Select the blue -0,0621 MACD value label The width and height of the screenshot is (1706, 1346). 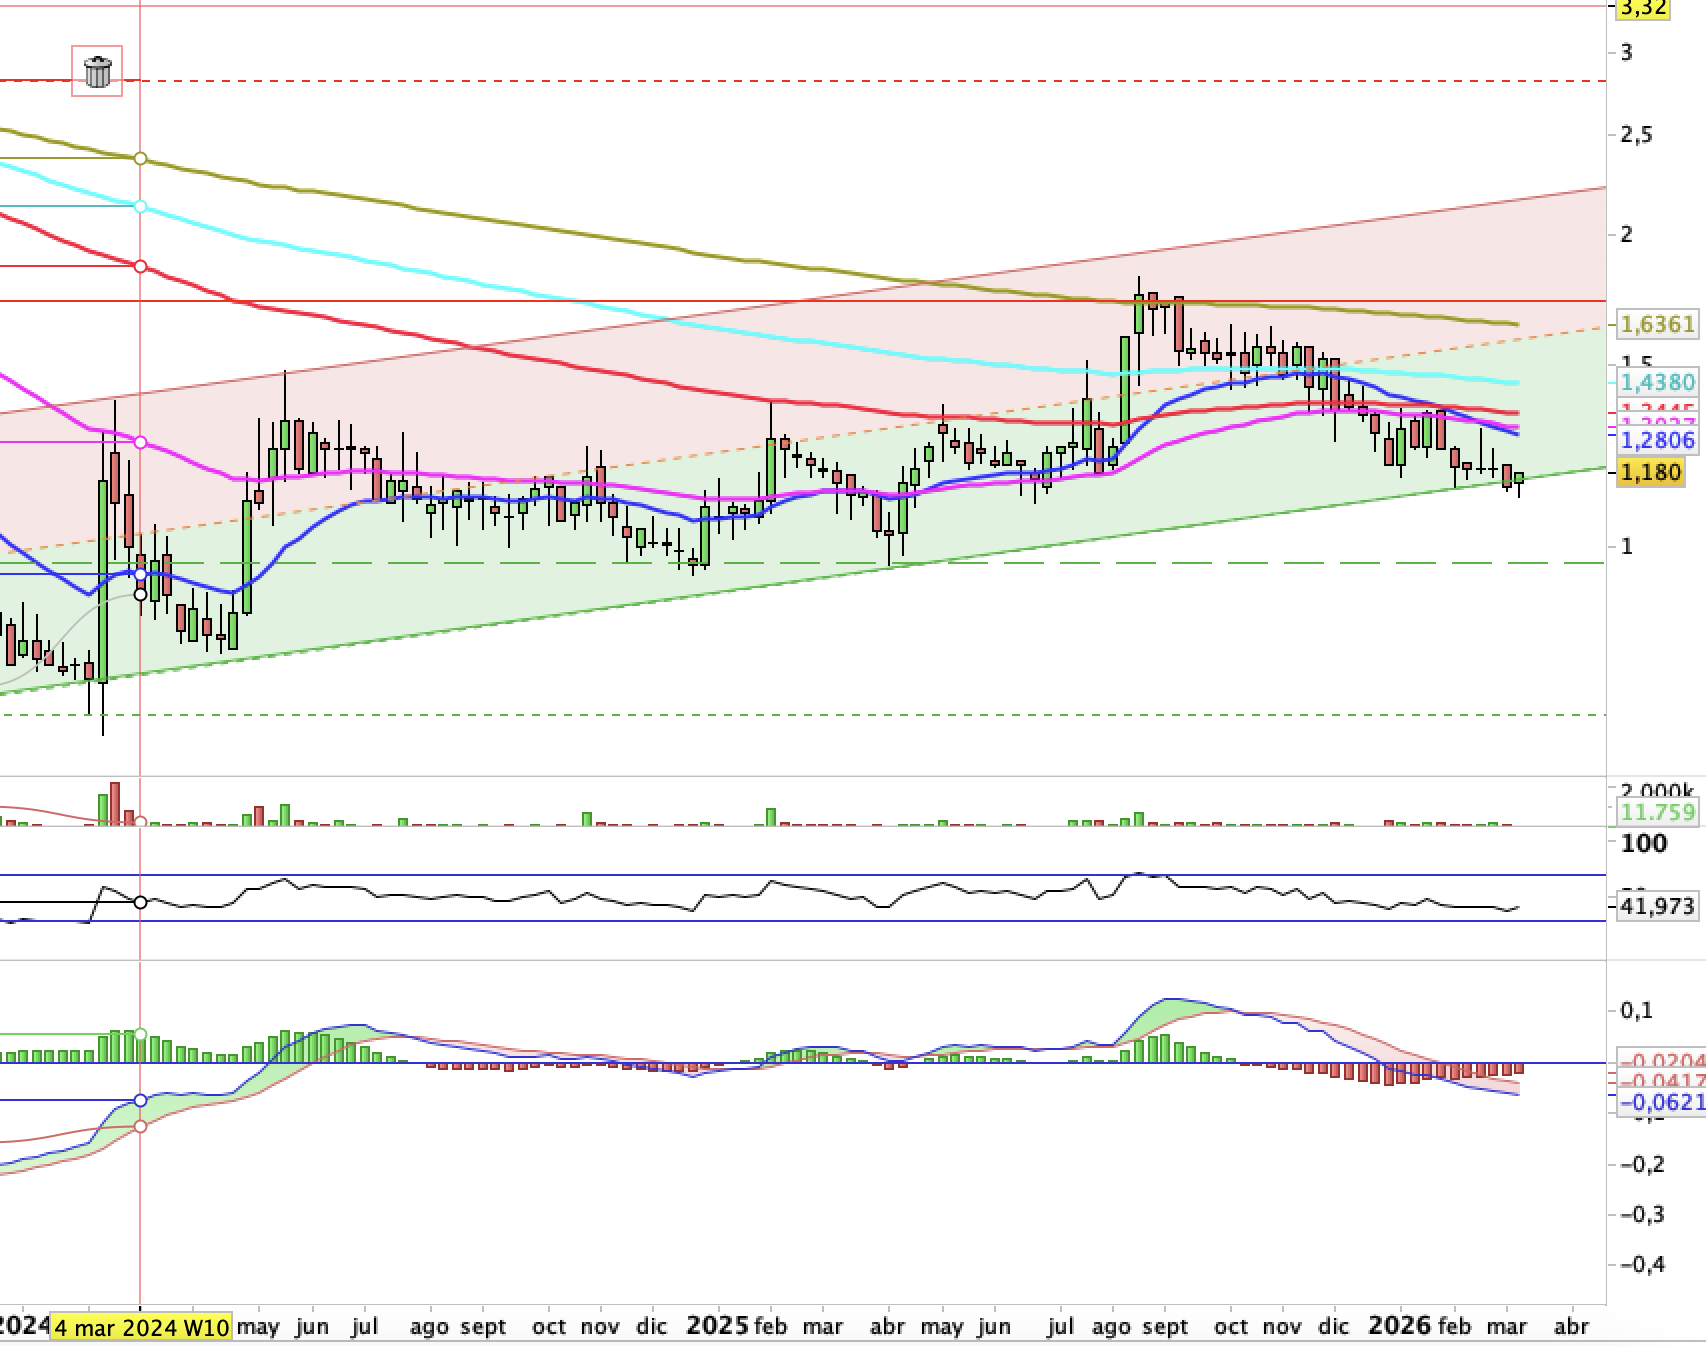point(1660,1102)
